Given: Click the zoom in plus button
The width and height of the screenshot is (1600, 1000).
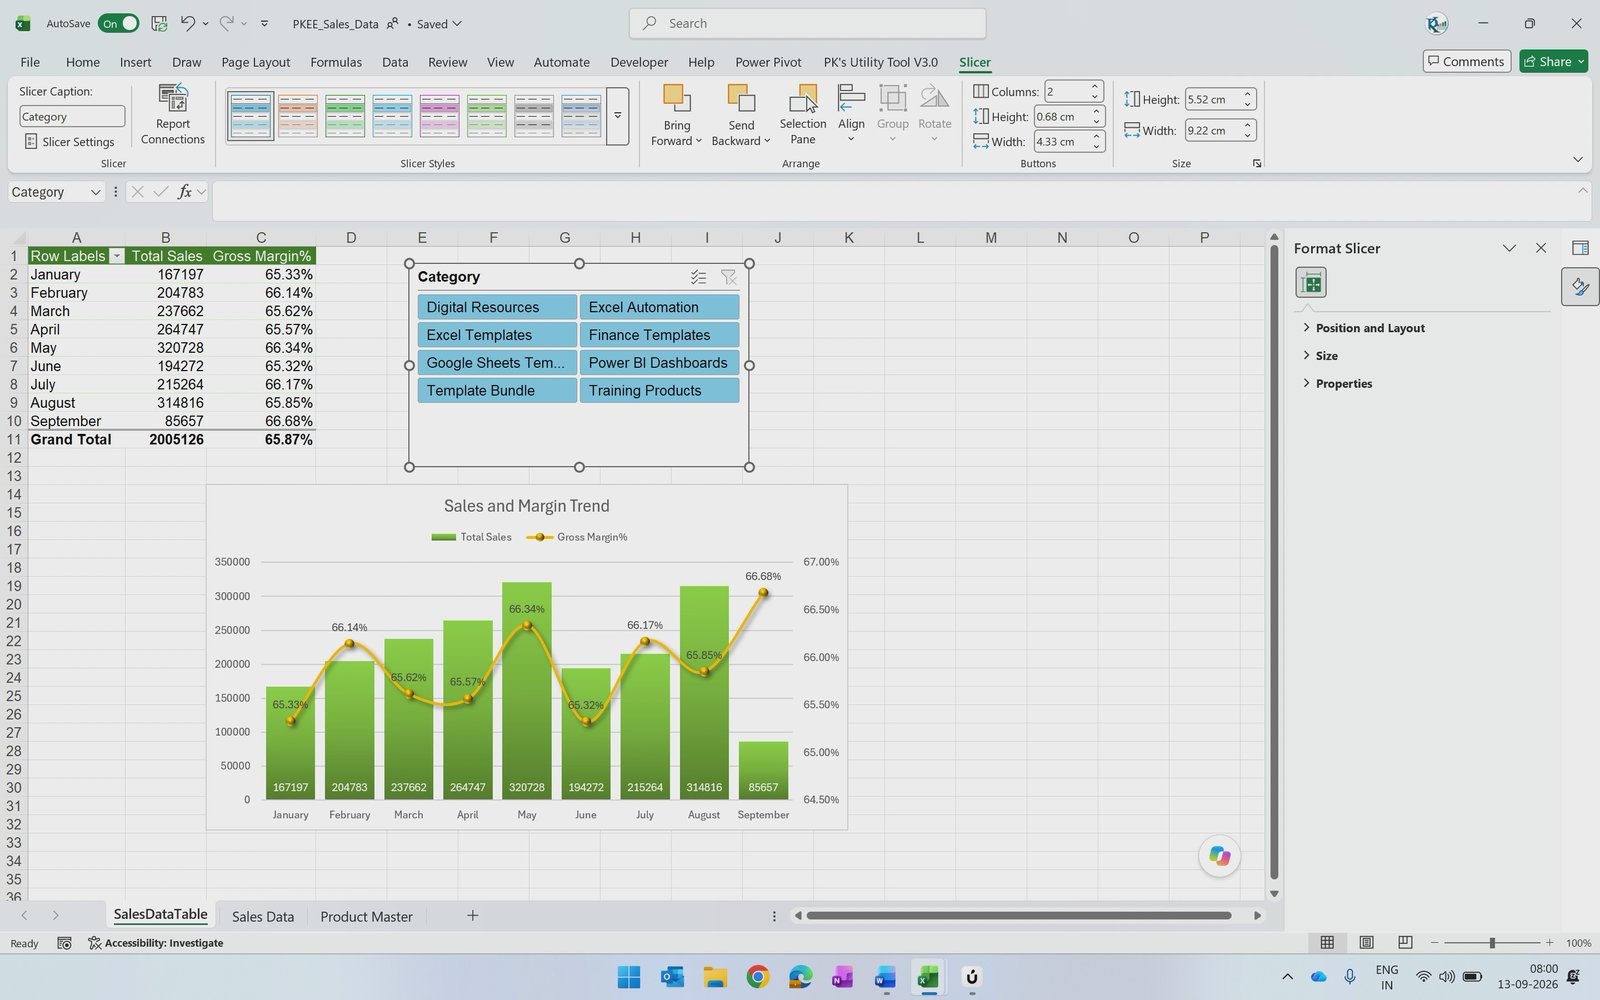Looking at the screenshot, I should (1549, 943).
